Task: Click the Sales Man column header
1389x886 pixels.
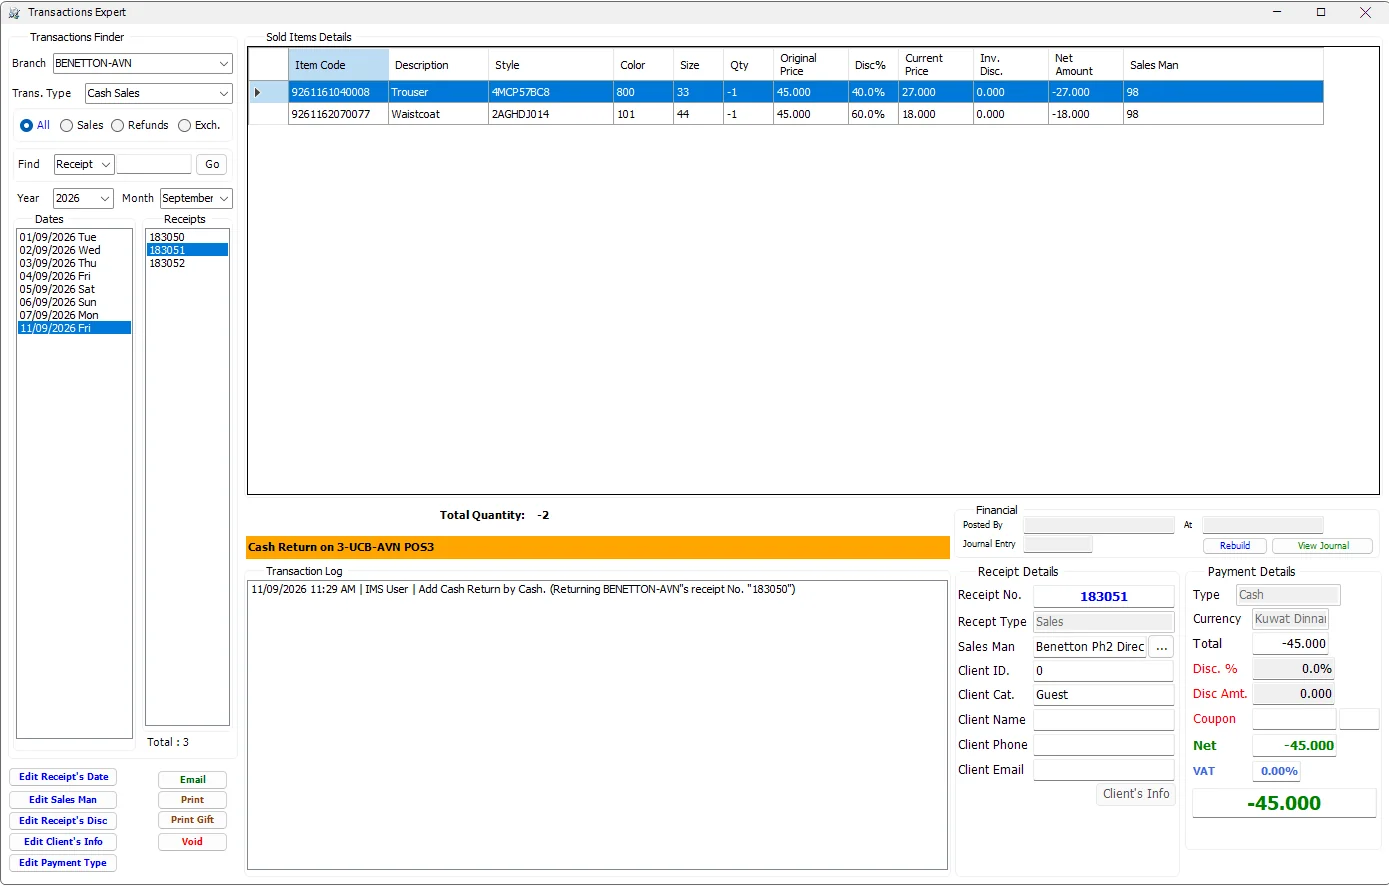Action: (x=1222, y=65)
